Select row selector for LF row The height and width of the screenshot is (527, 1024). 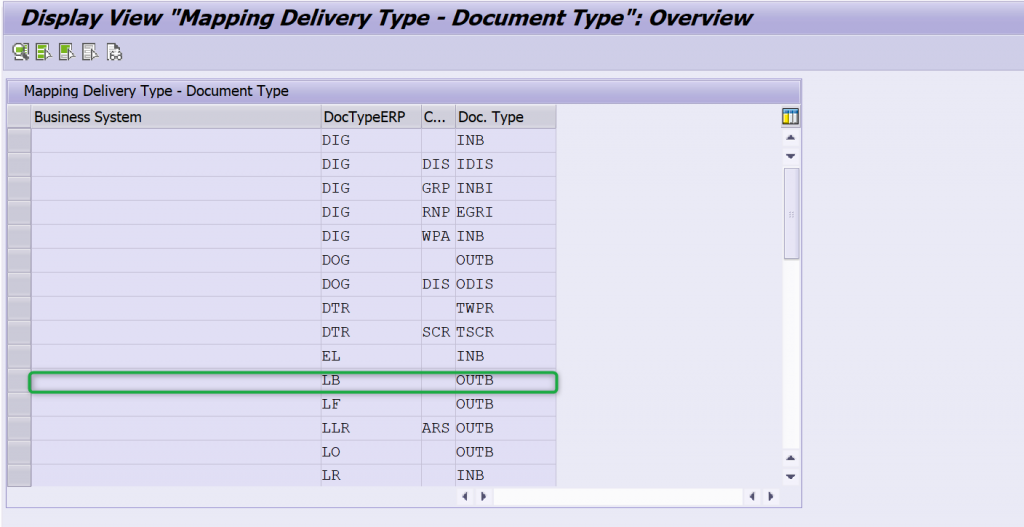(x=19, y=404)
